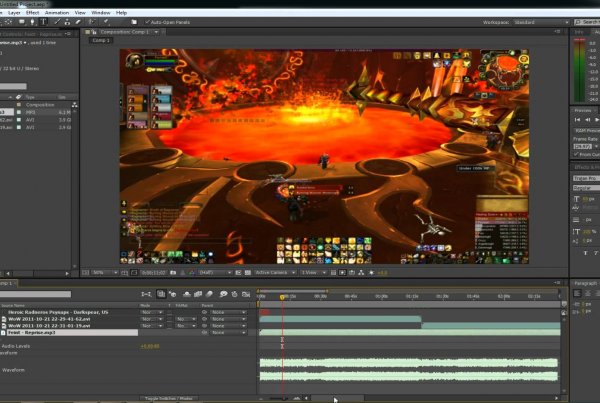The height and width of the screenshot is (403, 600).
Task: Toggle the From Current checkbox in Preview
Action: 576,154
